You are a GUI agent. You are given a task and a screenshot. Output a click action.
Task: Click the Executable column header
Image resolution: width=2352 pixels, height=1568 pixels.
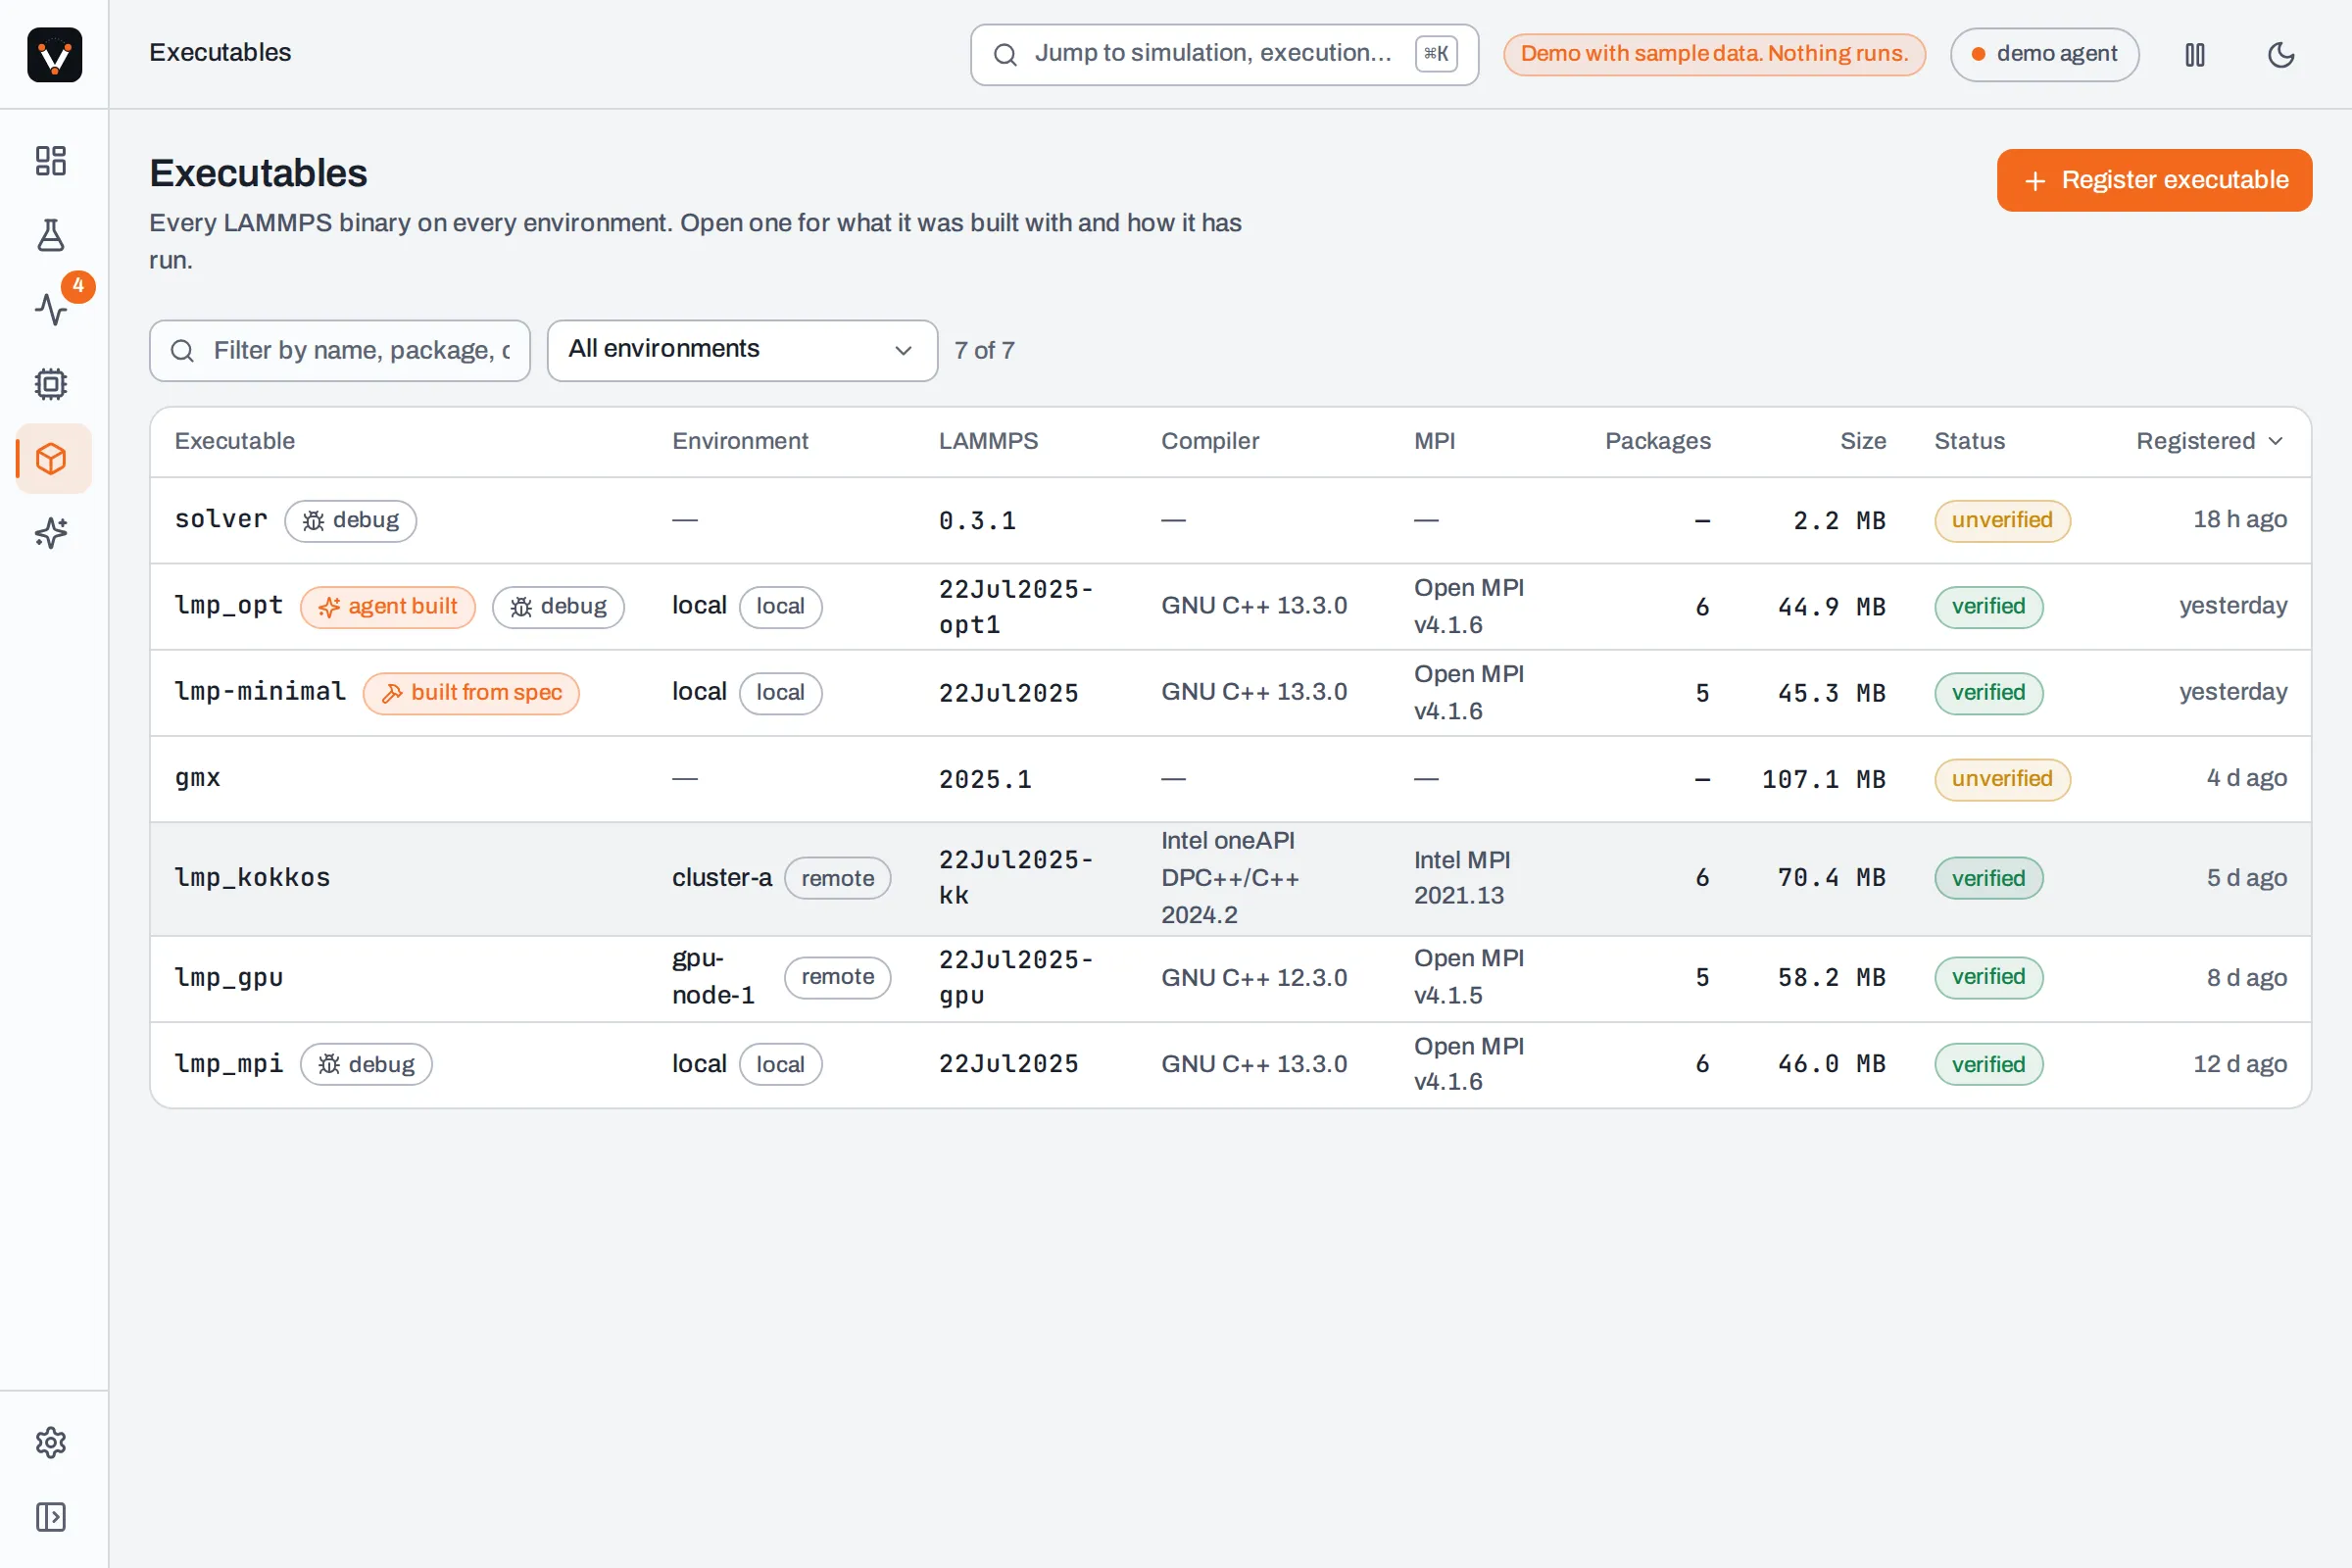[235, 441]
